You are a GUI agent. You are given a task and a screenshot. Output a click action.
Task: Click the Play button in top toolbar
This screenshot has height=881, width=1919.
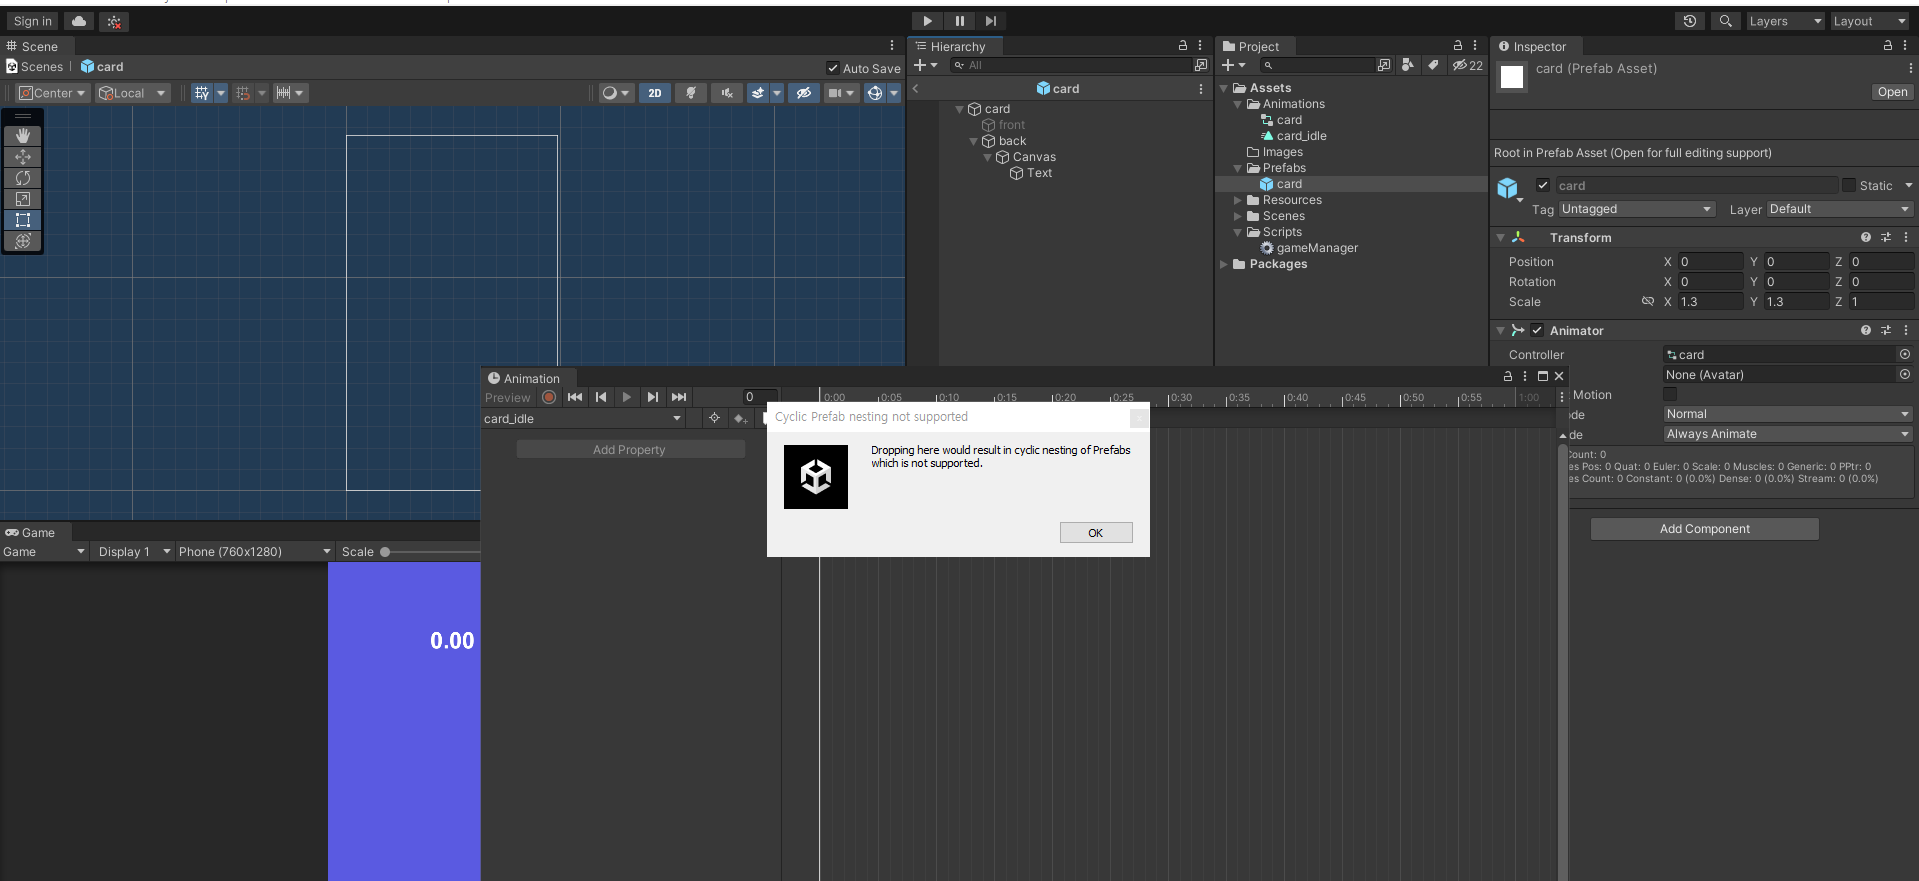point(927,21)
